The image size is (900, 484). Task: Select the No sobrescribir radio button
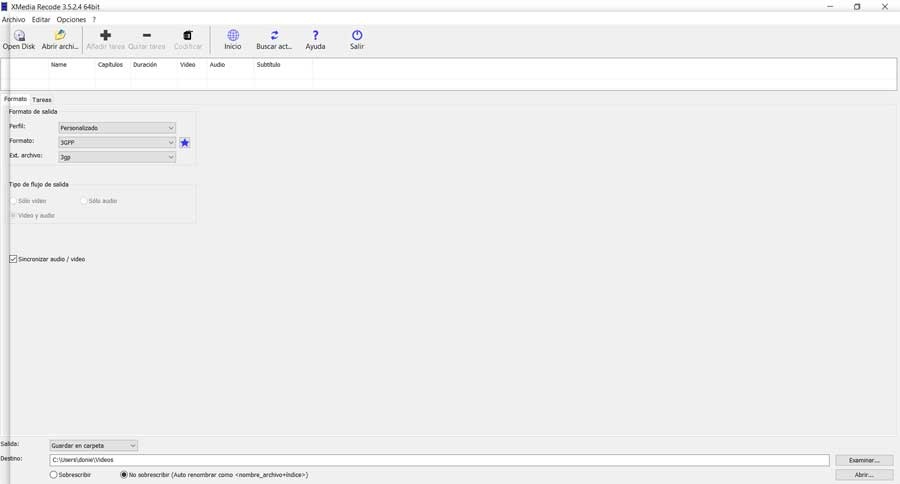[x=123, y=475]
